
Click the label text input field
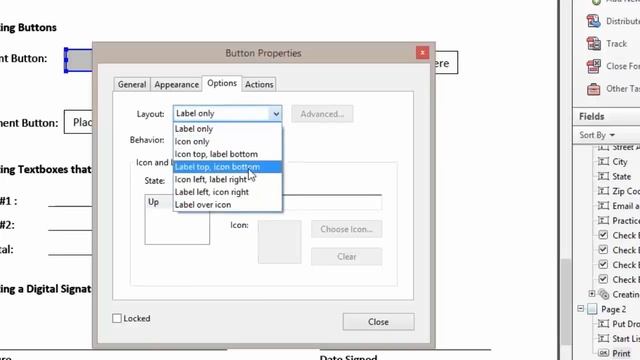coord(332,203)
